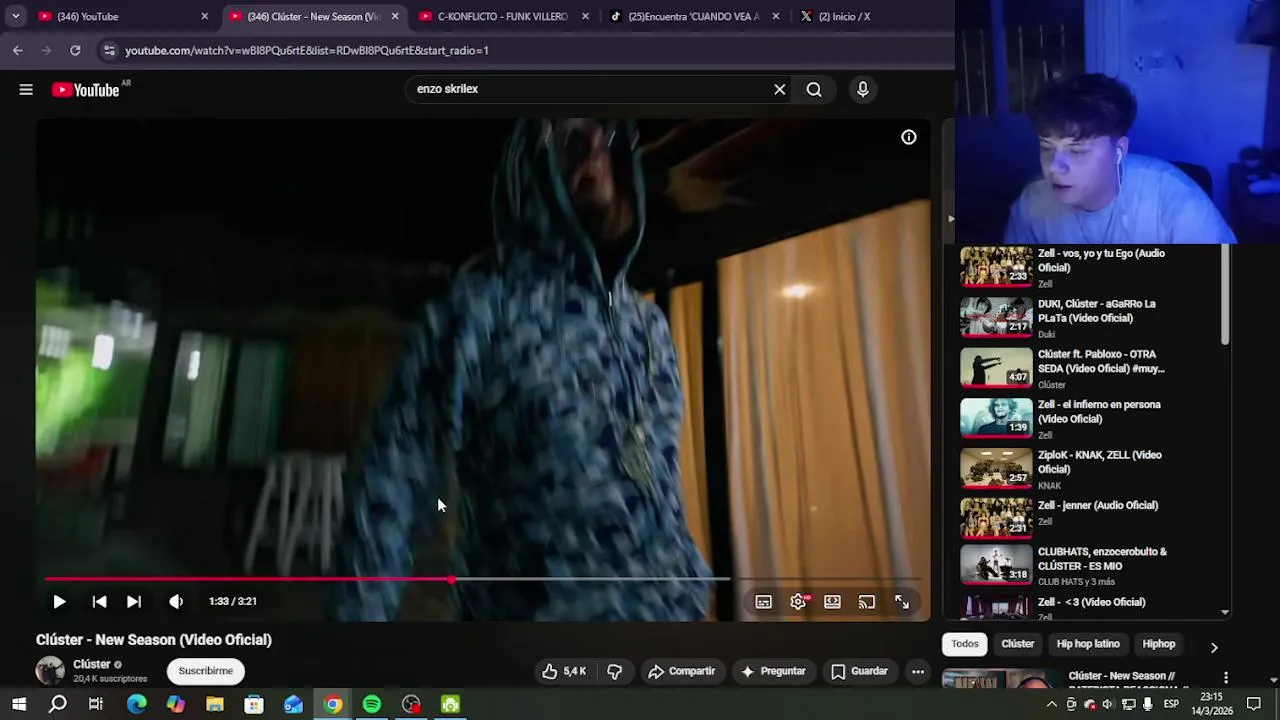
Task: Open Windows taskbar search
Action: (x=58, y=705)
